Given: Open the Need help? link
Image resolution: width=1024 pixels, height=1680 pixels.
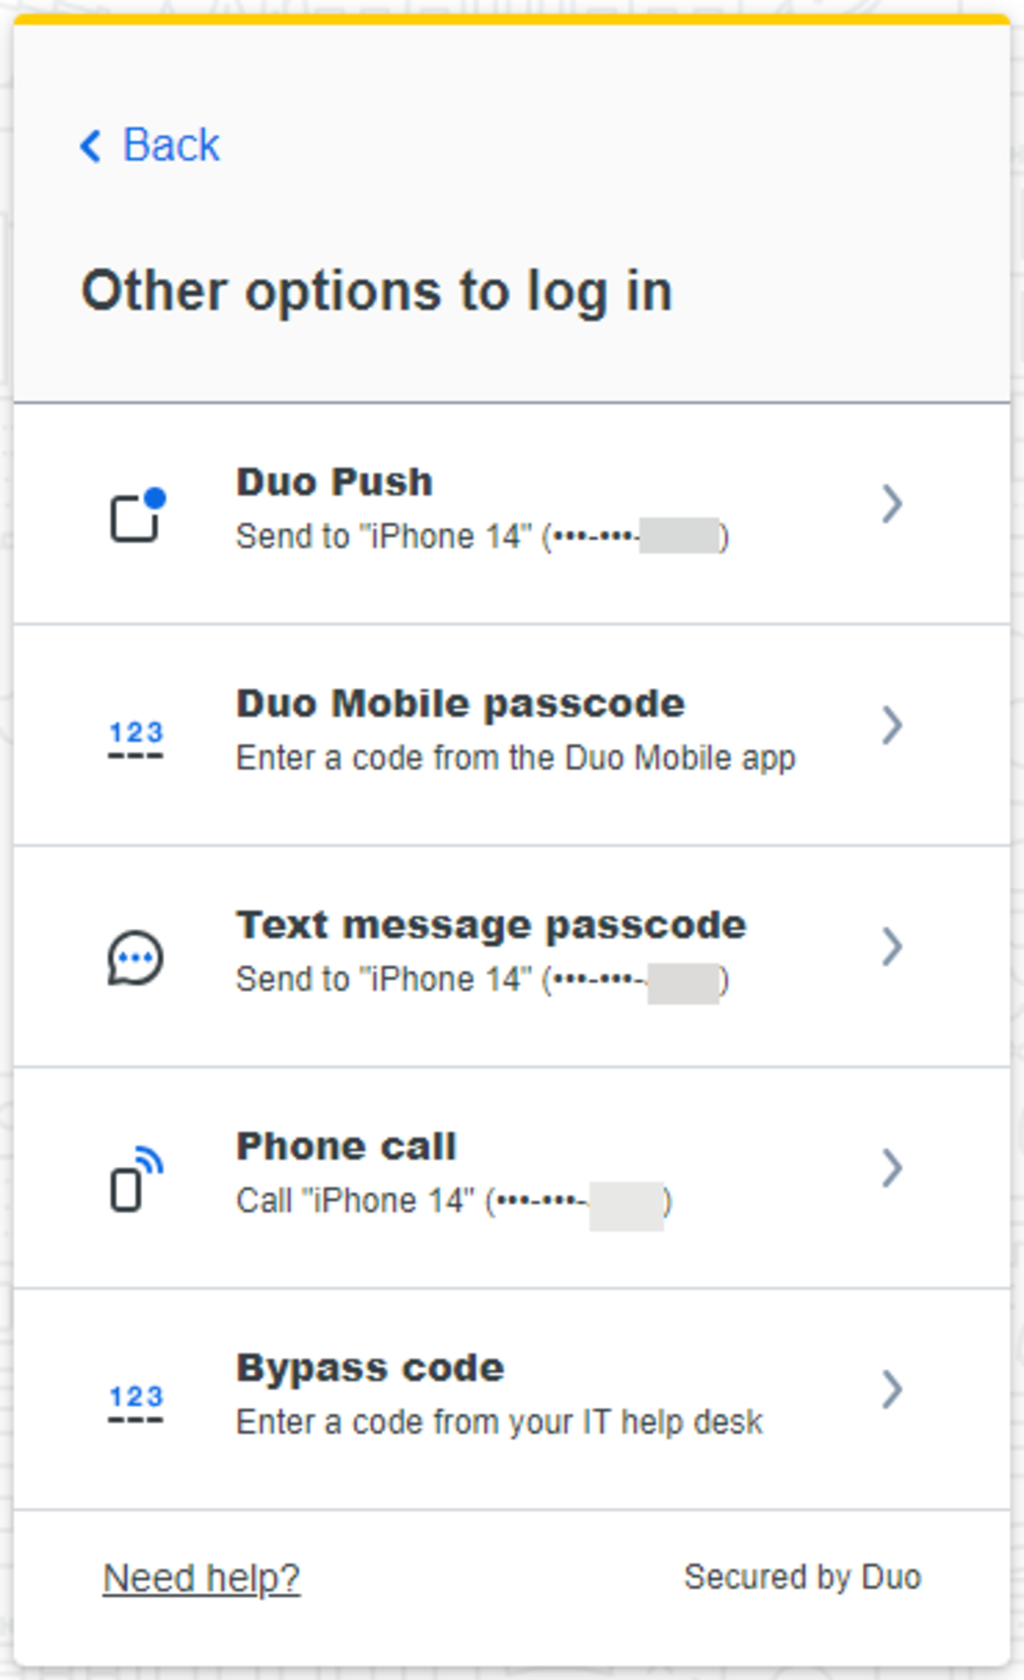Looking at the screenshot, I should [201, 1578].
